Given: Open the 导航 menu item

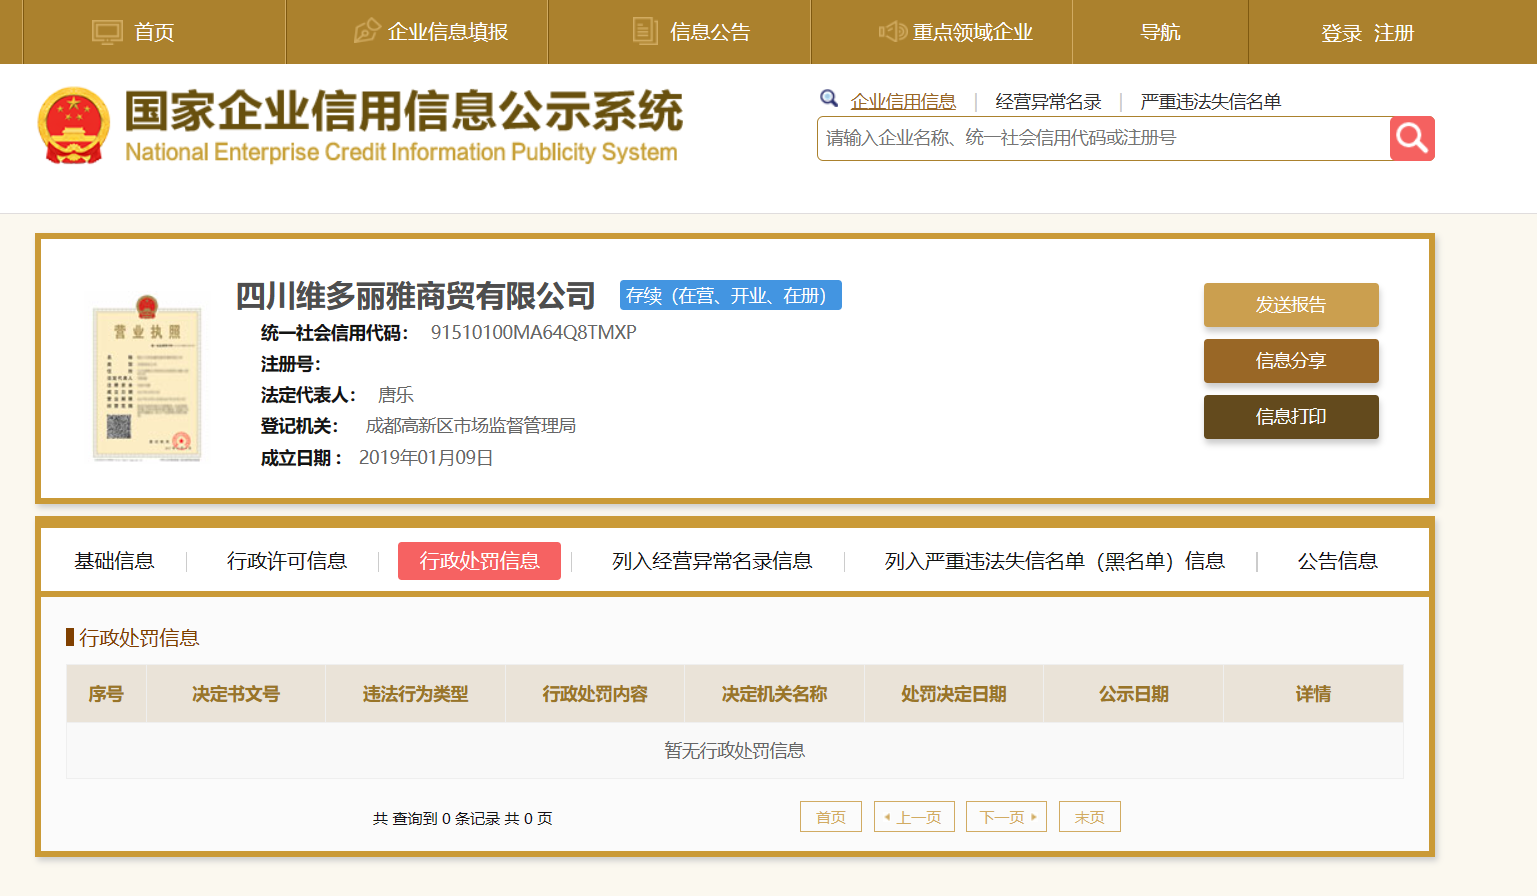Looking at the screenshot, I should [1160, 32].
